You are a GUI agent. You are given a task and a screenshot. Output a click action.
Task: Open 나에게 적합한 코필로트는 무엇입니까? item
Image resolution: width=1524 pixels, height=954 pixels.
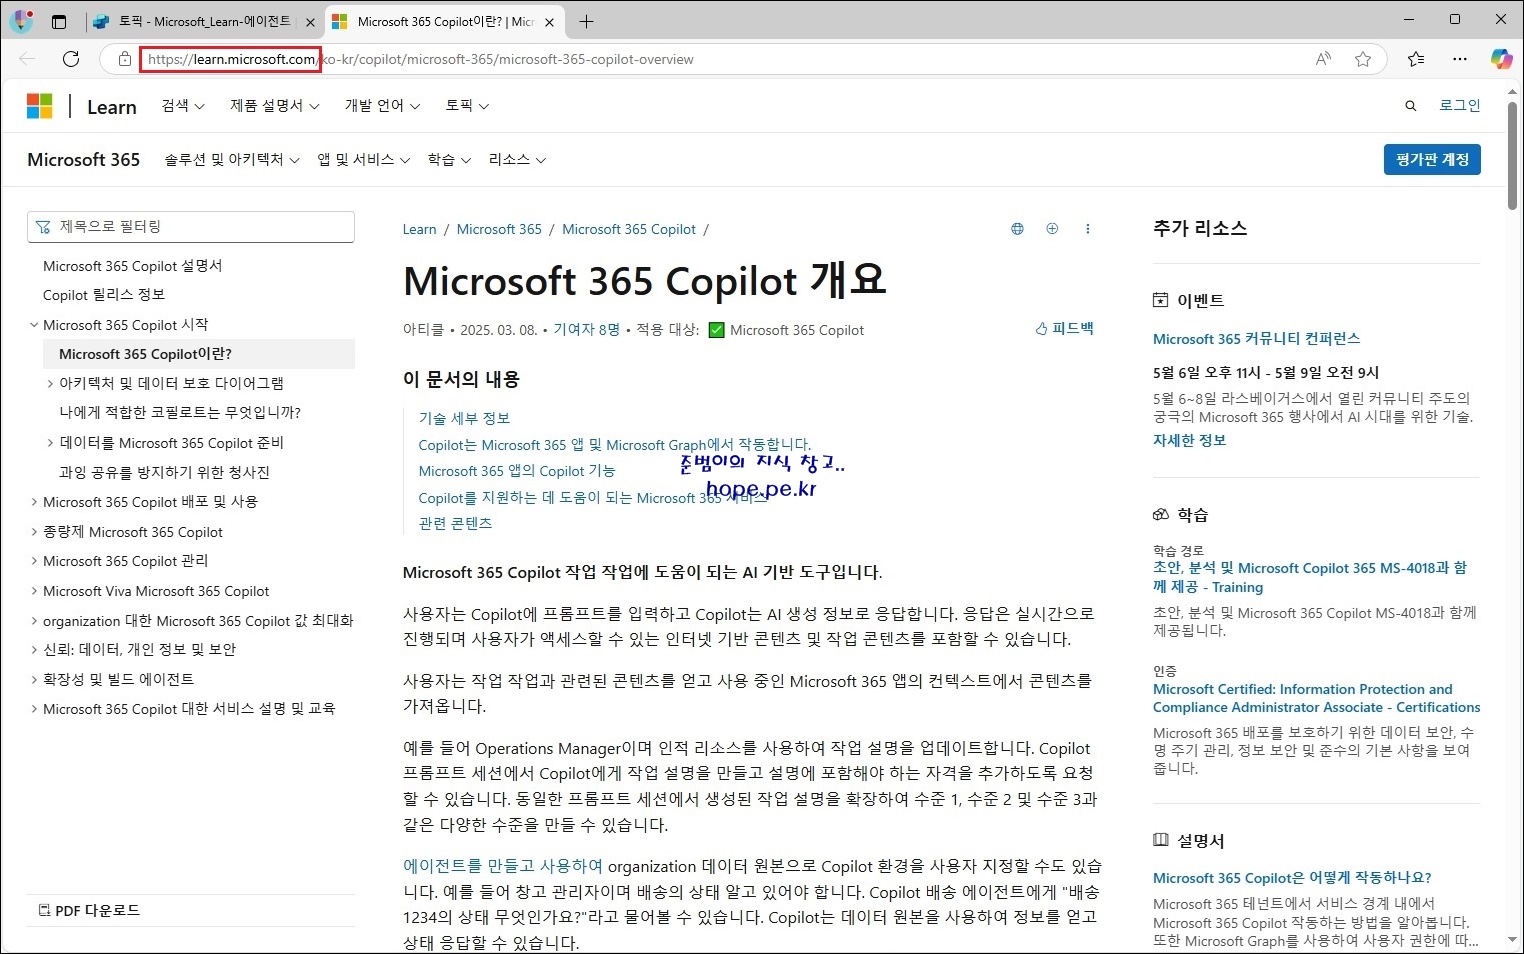point(180,412)
